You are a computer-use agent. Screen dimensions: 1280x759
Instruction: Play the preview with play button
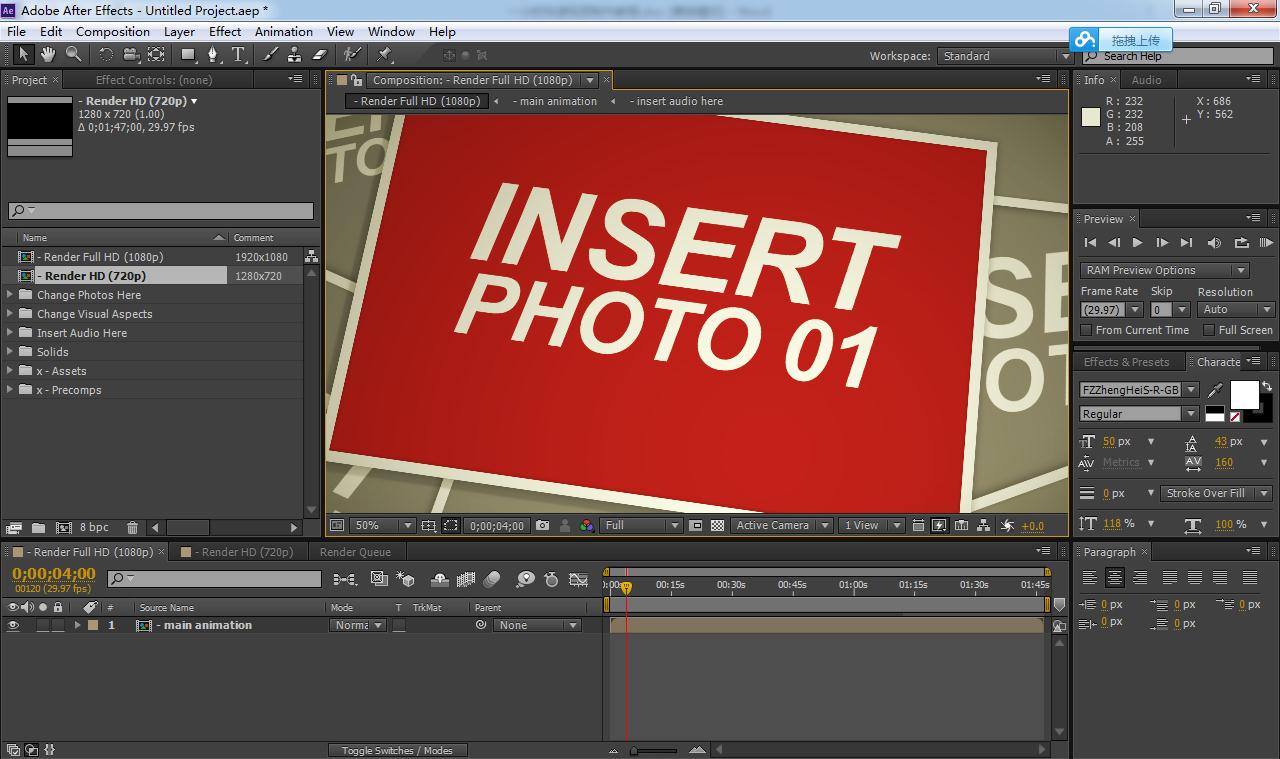point(1137,242)
